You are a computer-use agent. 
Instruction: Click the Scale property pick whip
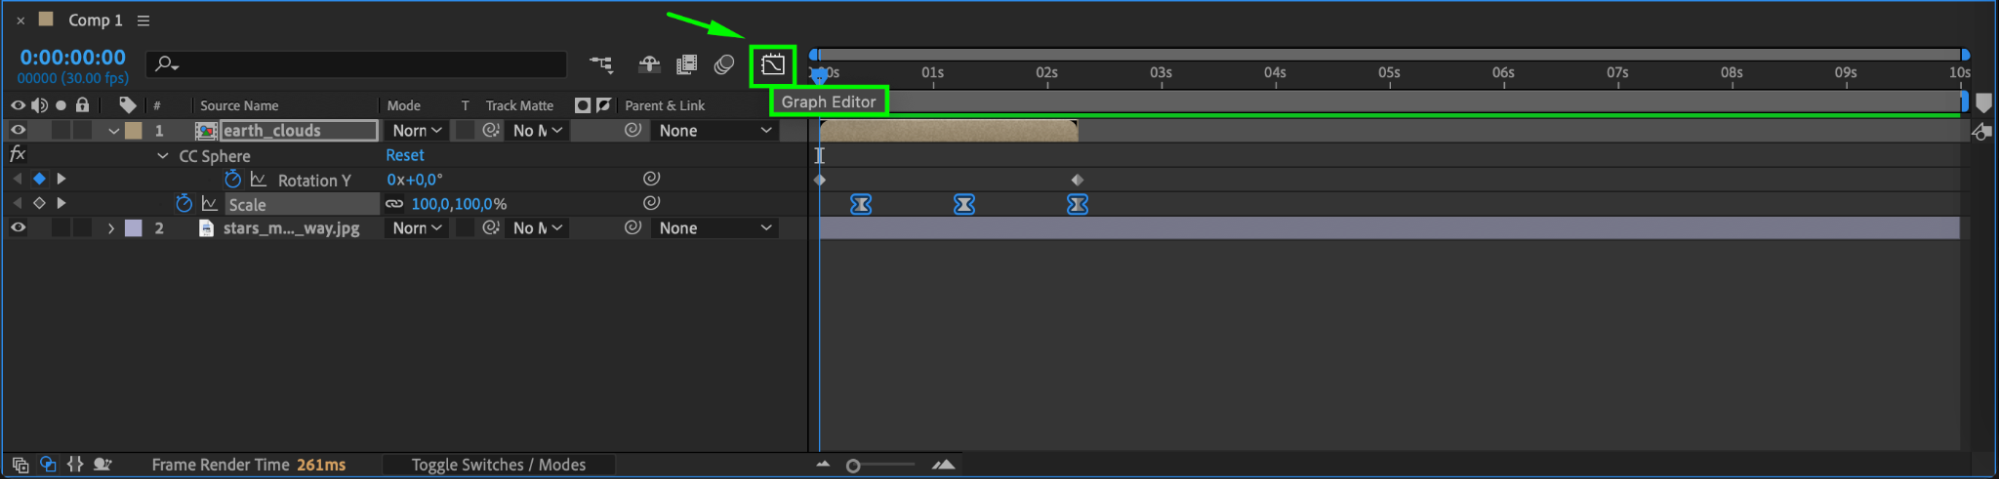pos(651,203)
